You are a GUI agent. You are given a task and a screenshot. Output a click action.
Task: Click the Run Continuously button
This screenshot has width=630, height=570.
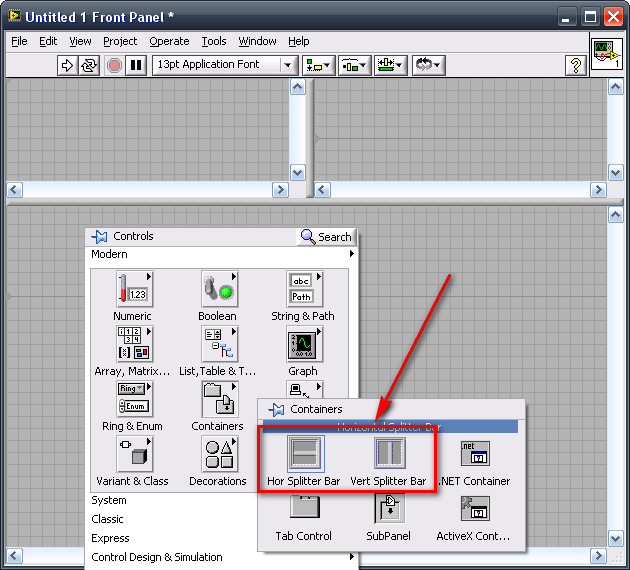pyautogui.click(x=90, y=65)
